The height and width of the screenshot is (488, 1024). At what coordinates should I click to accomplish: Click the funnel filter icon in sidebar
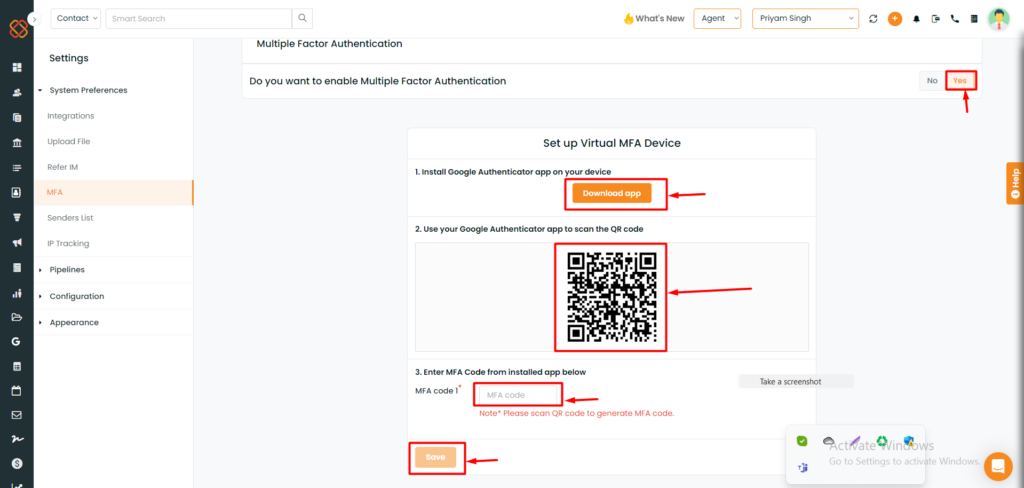coord(17,218)
